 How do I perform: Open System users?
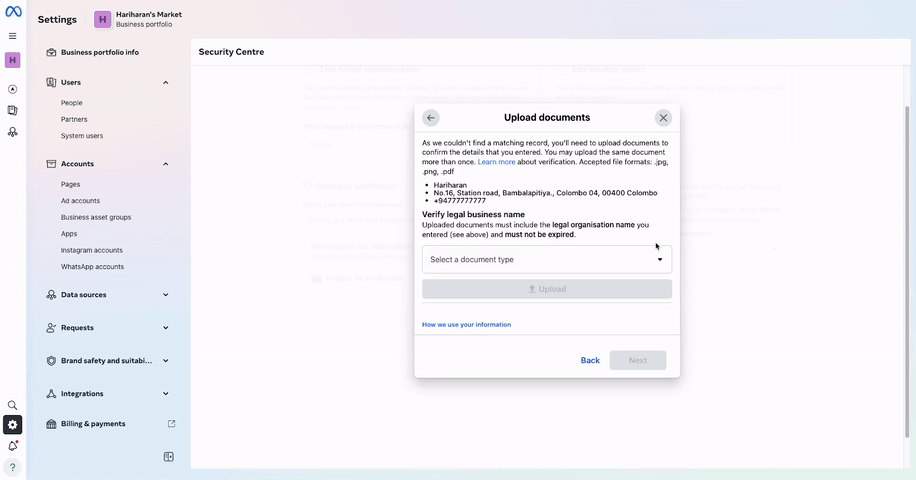[82, 135]
